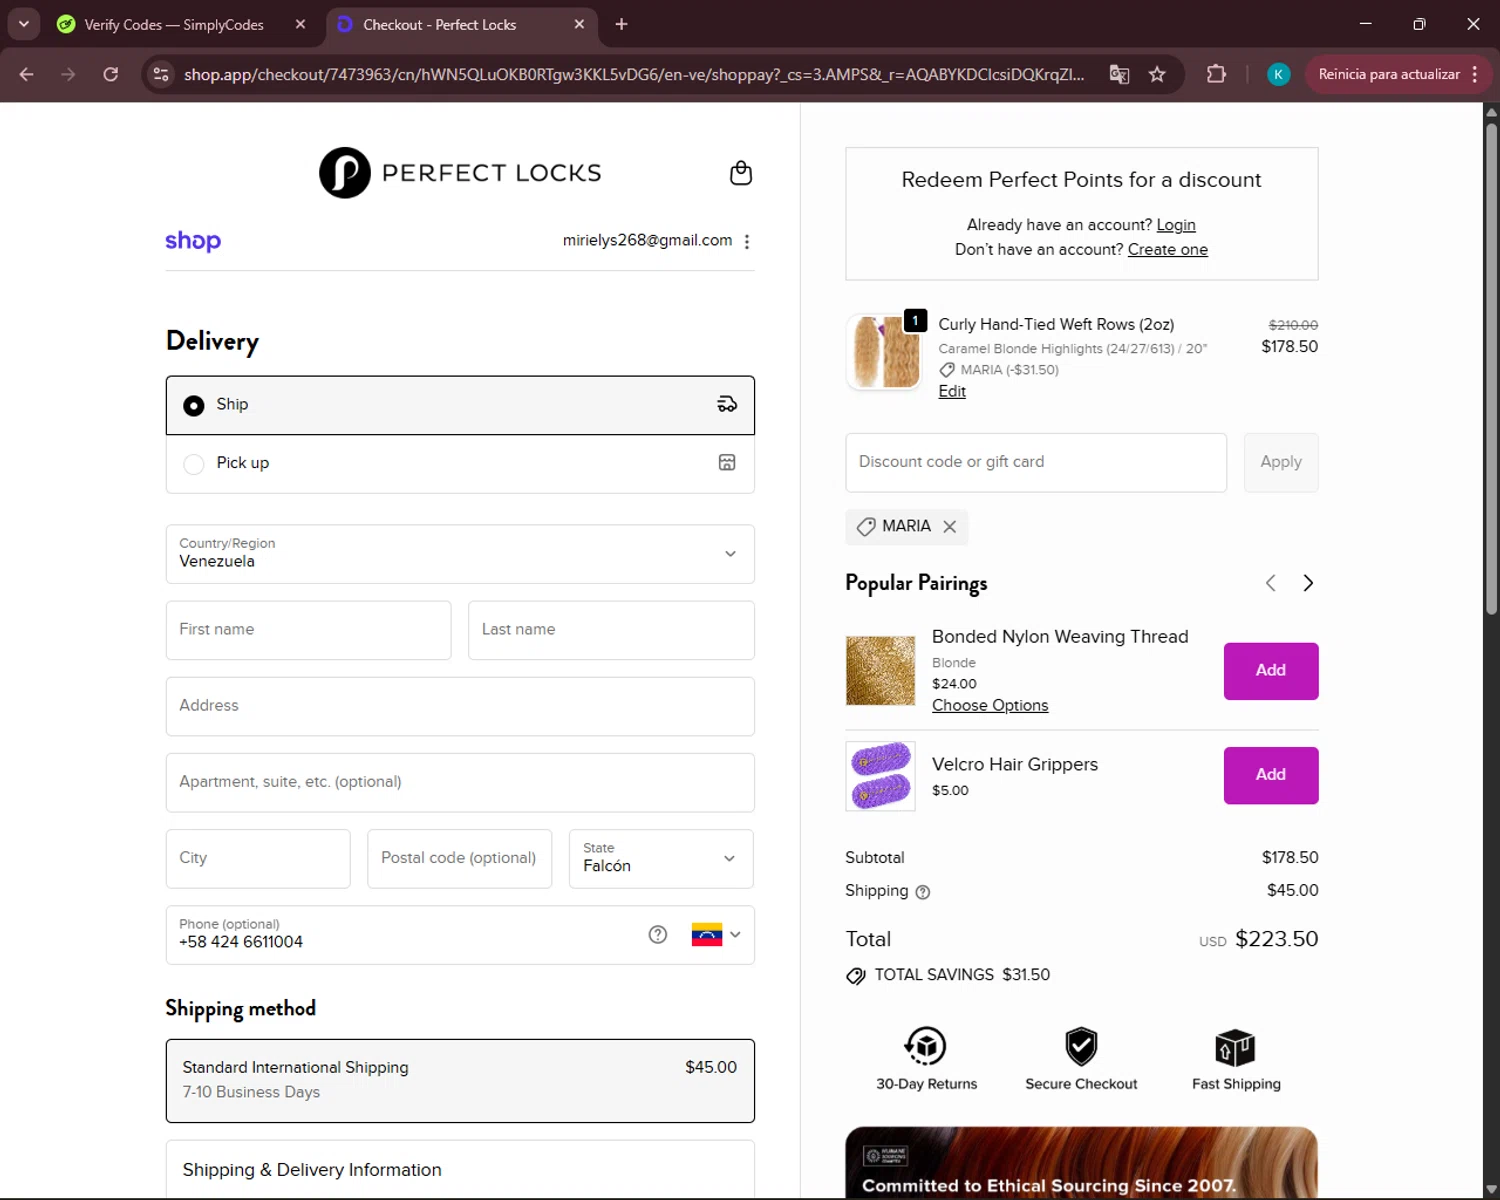
Task: Click the $223.50 total amount
Action: coord(1277,939)
